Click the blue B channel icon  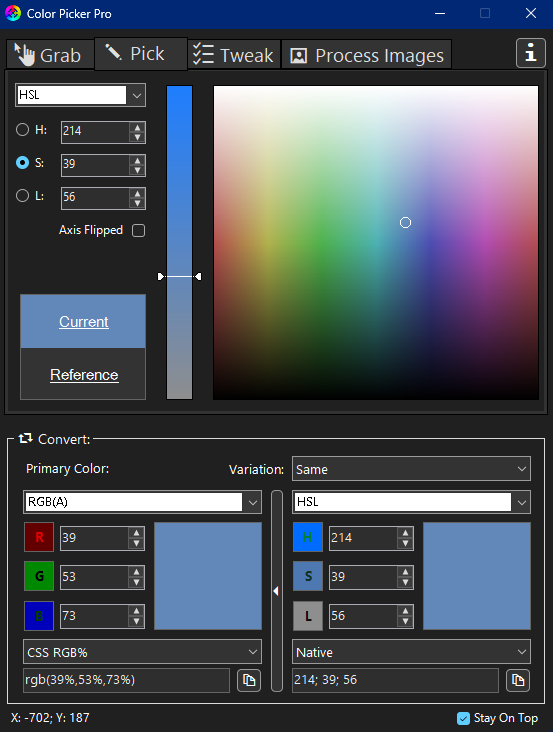click(x=39, y=616)
